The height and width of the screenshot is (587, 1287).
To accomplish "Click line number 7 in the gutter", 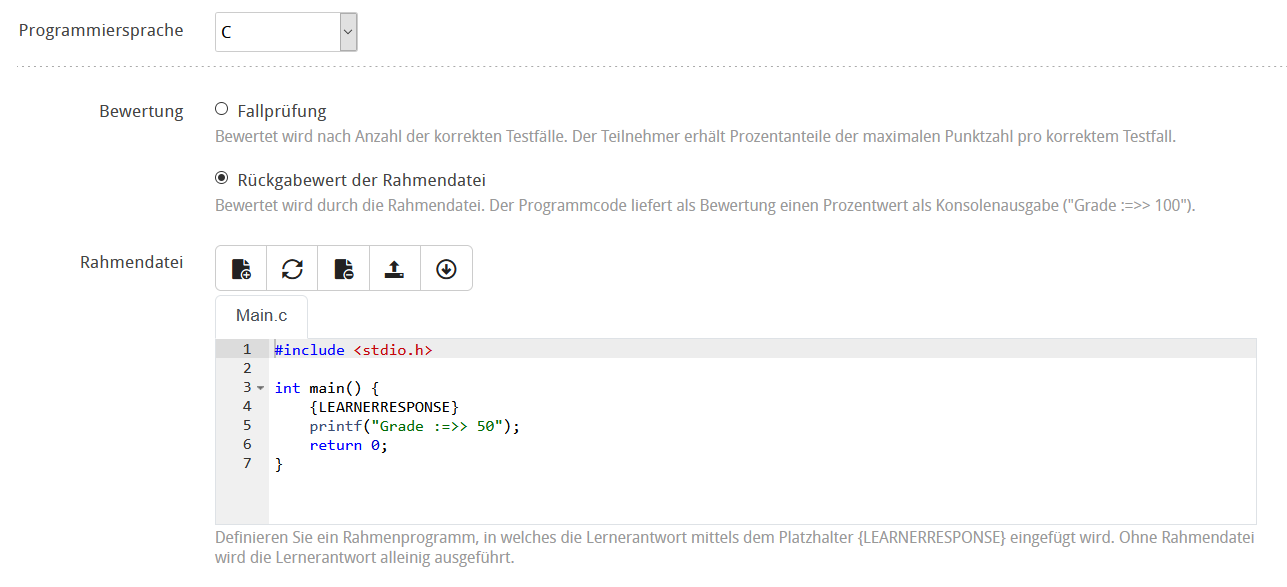I will pyautogui.click(x=246, y=464).
